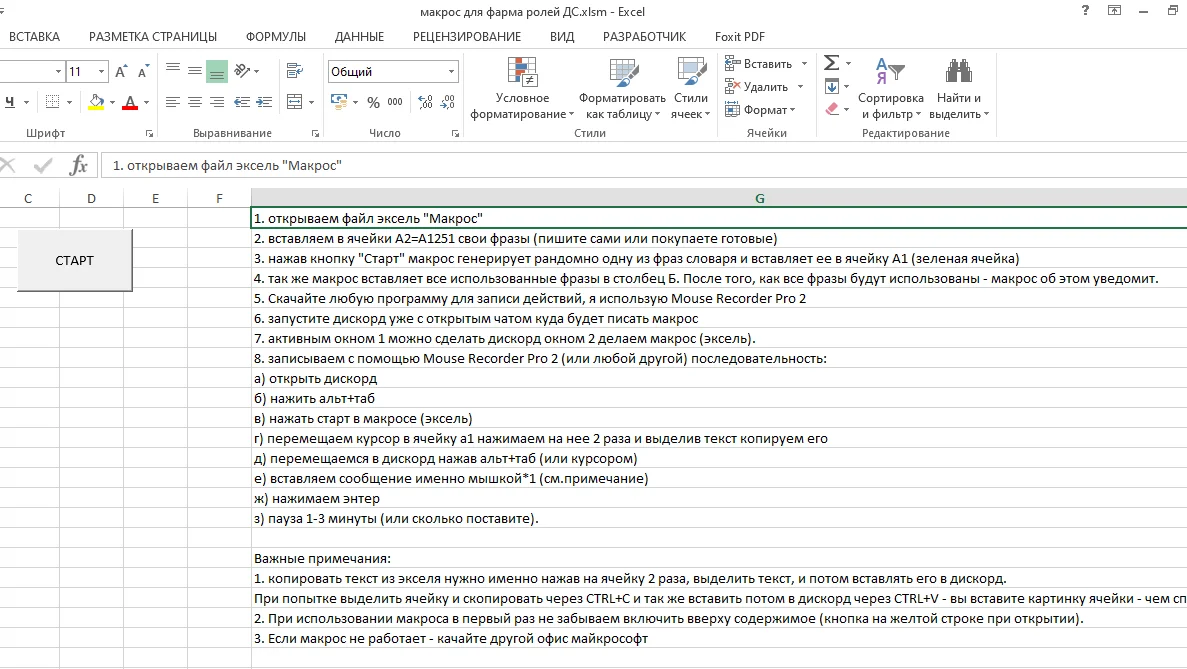Open the font size dropdown arrow
Image resolution: width=1187 pixels, height=669 pixels.
click(101, 72)
